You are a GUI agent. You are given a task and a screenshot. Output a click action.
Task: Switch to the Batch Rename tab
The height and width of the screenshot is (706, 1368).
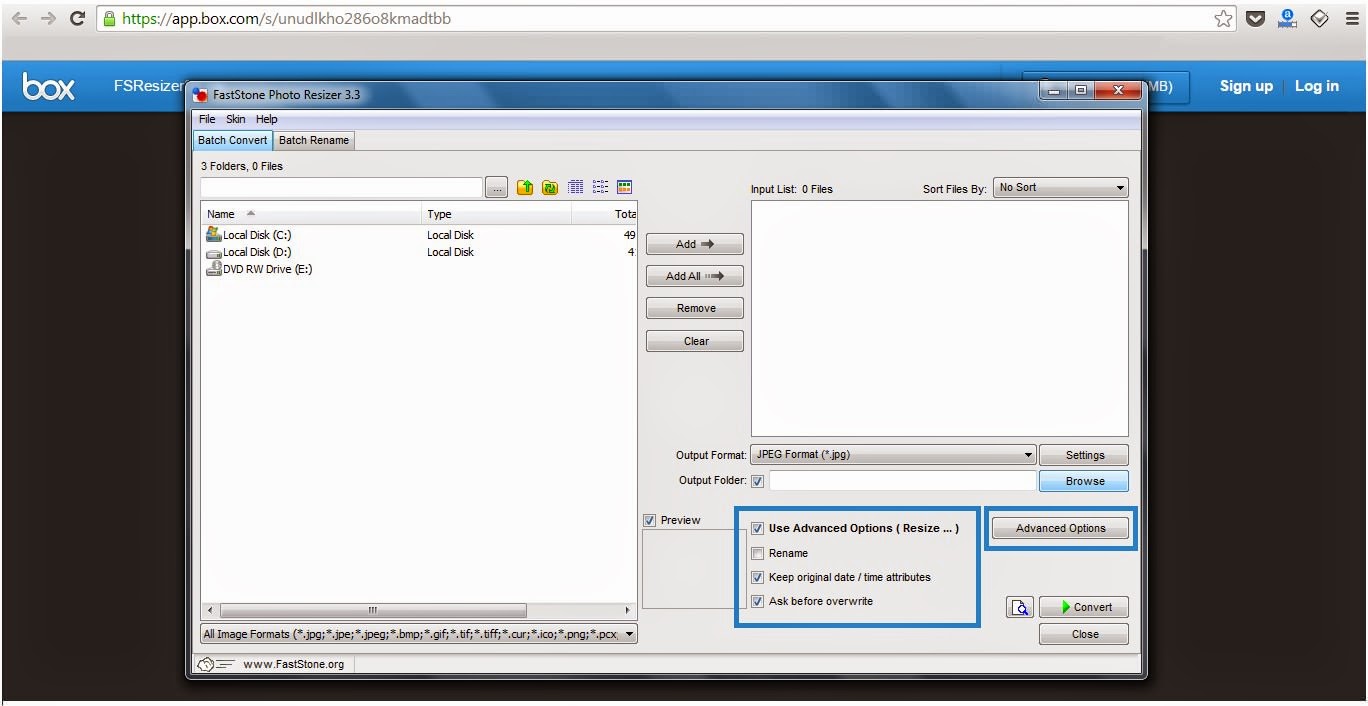tap(314, 141)
